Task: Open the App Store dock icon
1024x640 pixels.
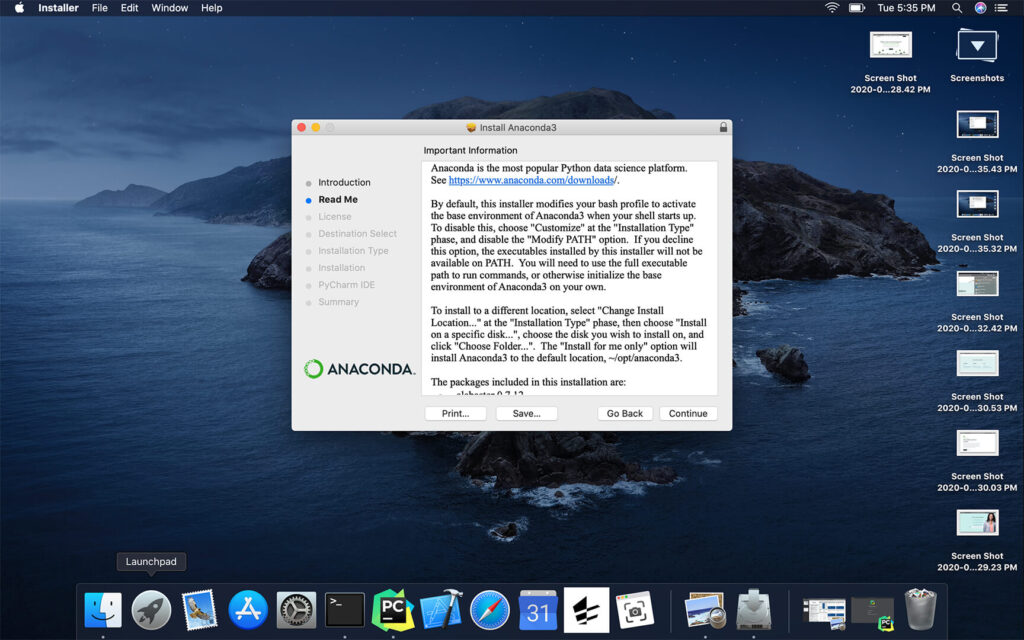Action: point(248,610)
